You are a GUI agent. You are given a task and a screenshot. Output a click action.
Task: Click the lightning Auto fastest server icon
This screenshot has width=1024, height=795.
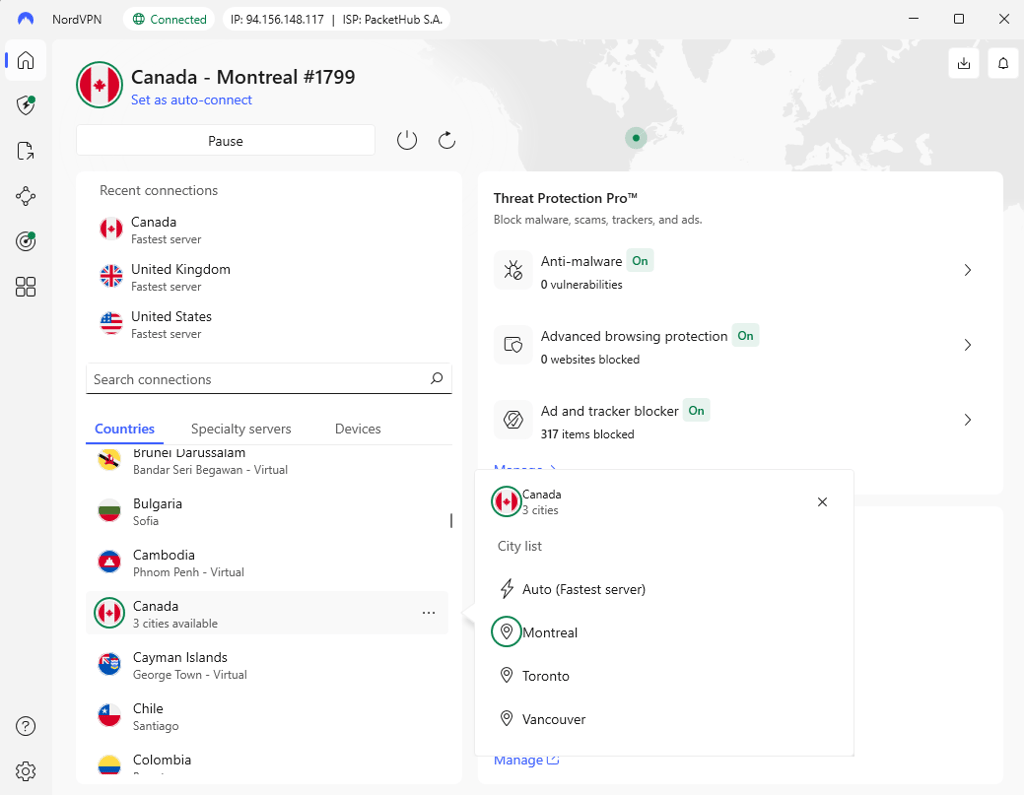tap(507, 589)
